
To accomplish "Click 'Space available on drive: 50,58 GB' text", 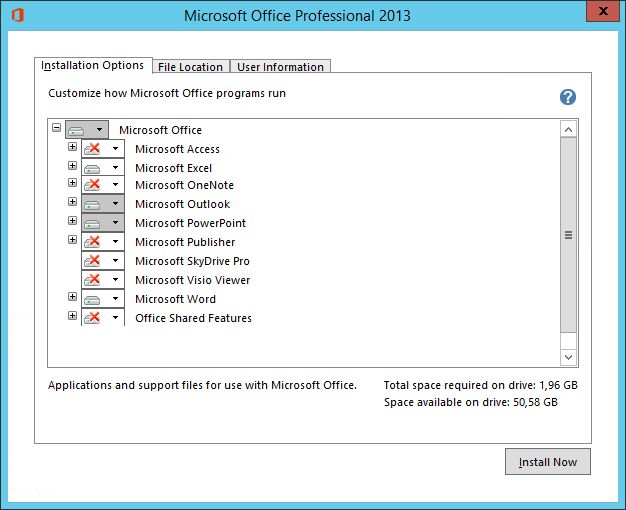I will pos(471,402).
